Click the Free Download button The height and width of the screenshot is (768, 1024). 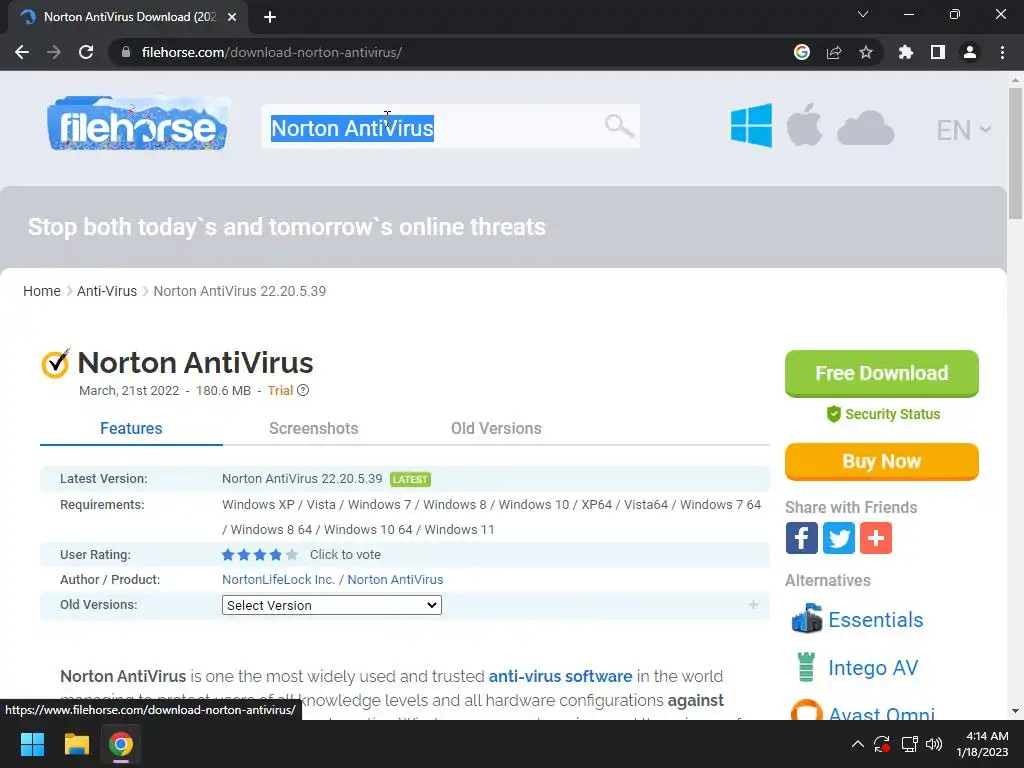click(882, 374)
